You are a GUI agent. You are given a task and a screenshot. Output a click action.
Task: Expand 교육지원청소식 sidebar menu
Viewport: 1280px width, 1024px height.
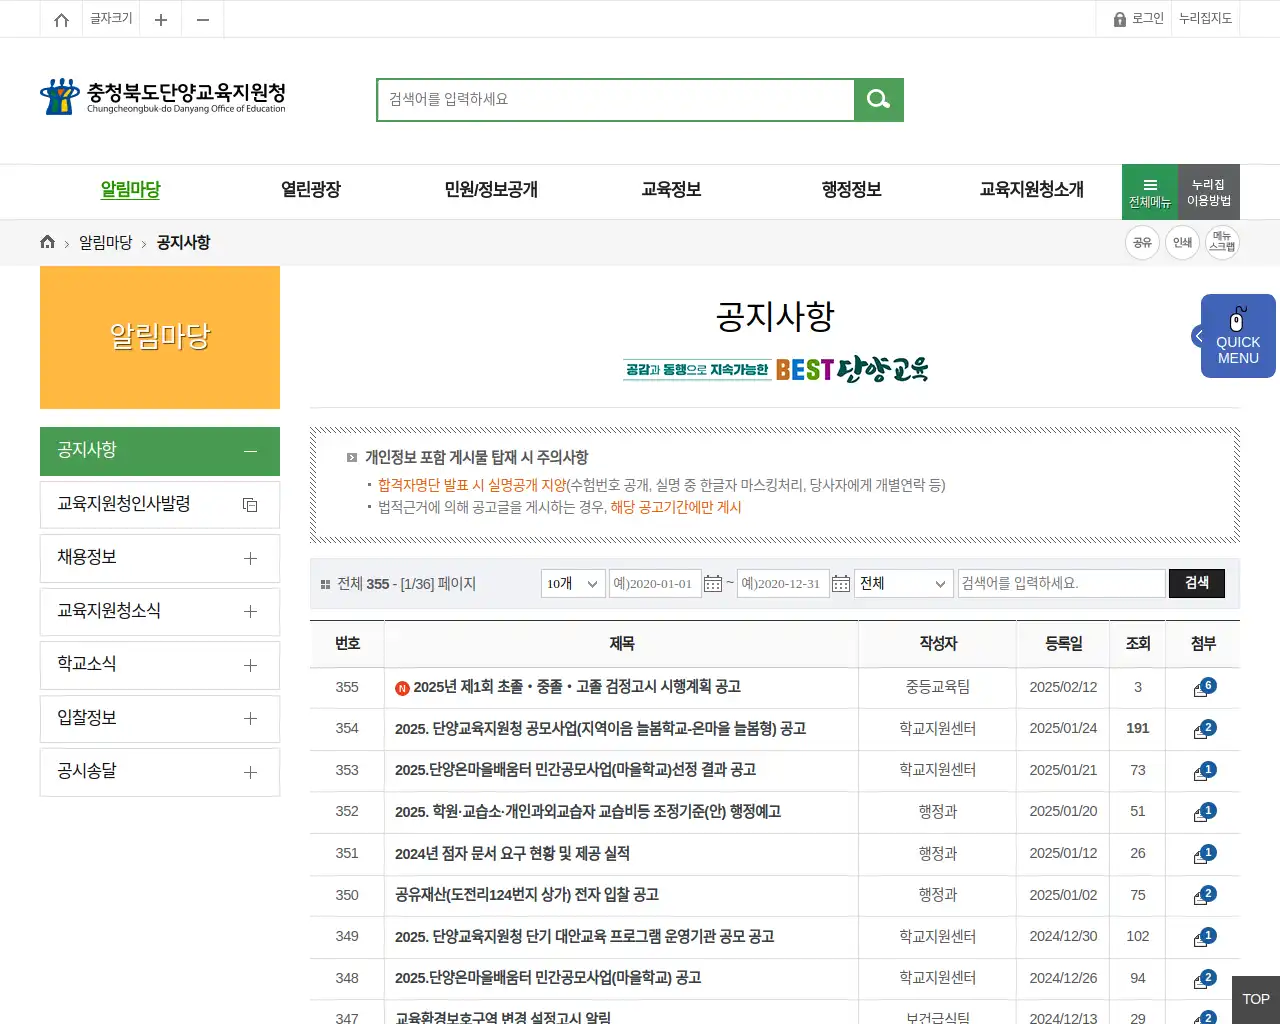pyautogui.click(x=250, y=611)
